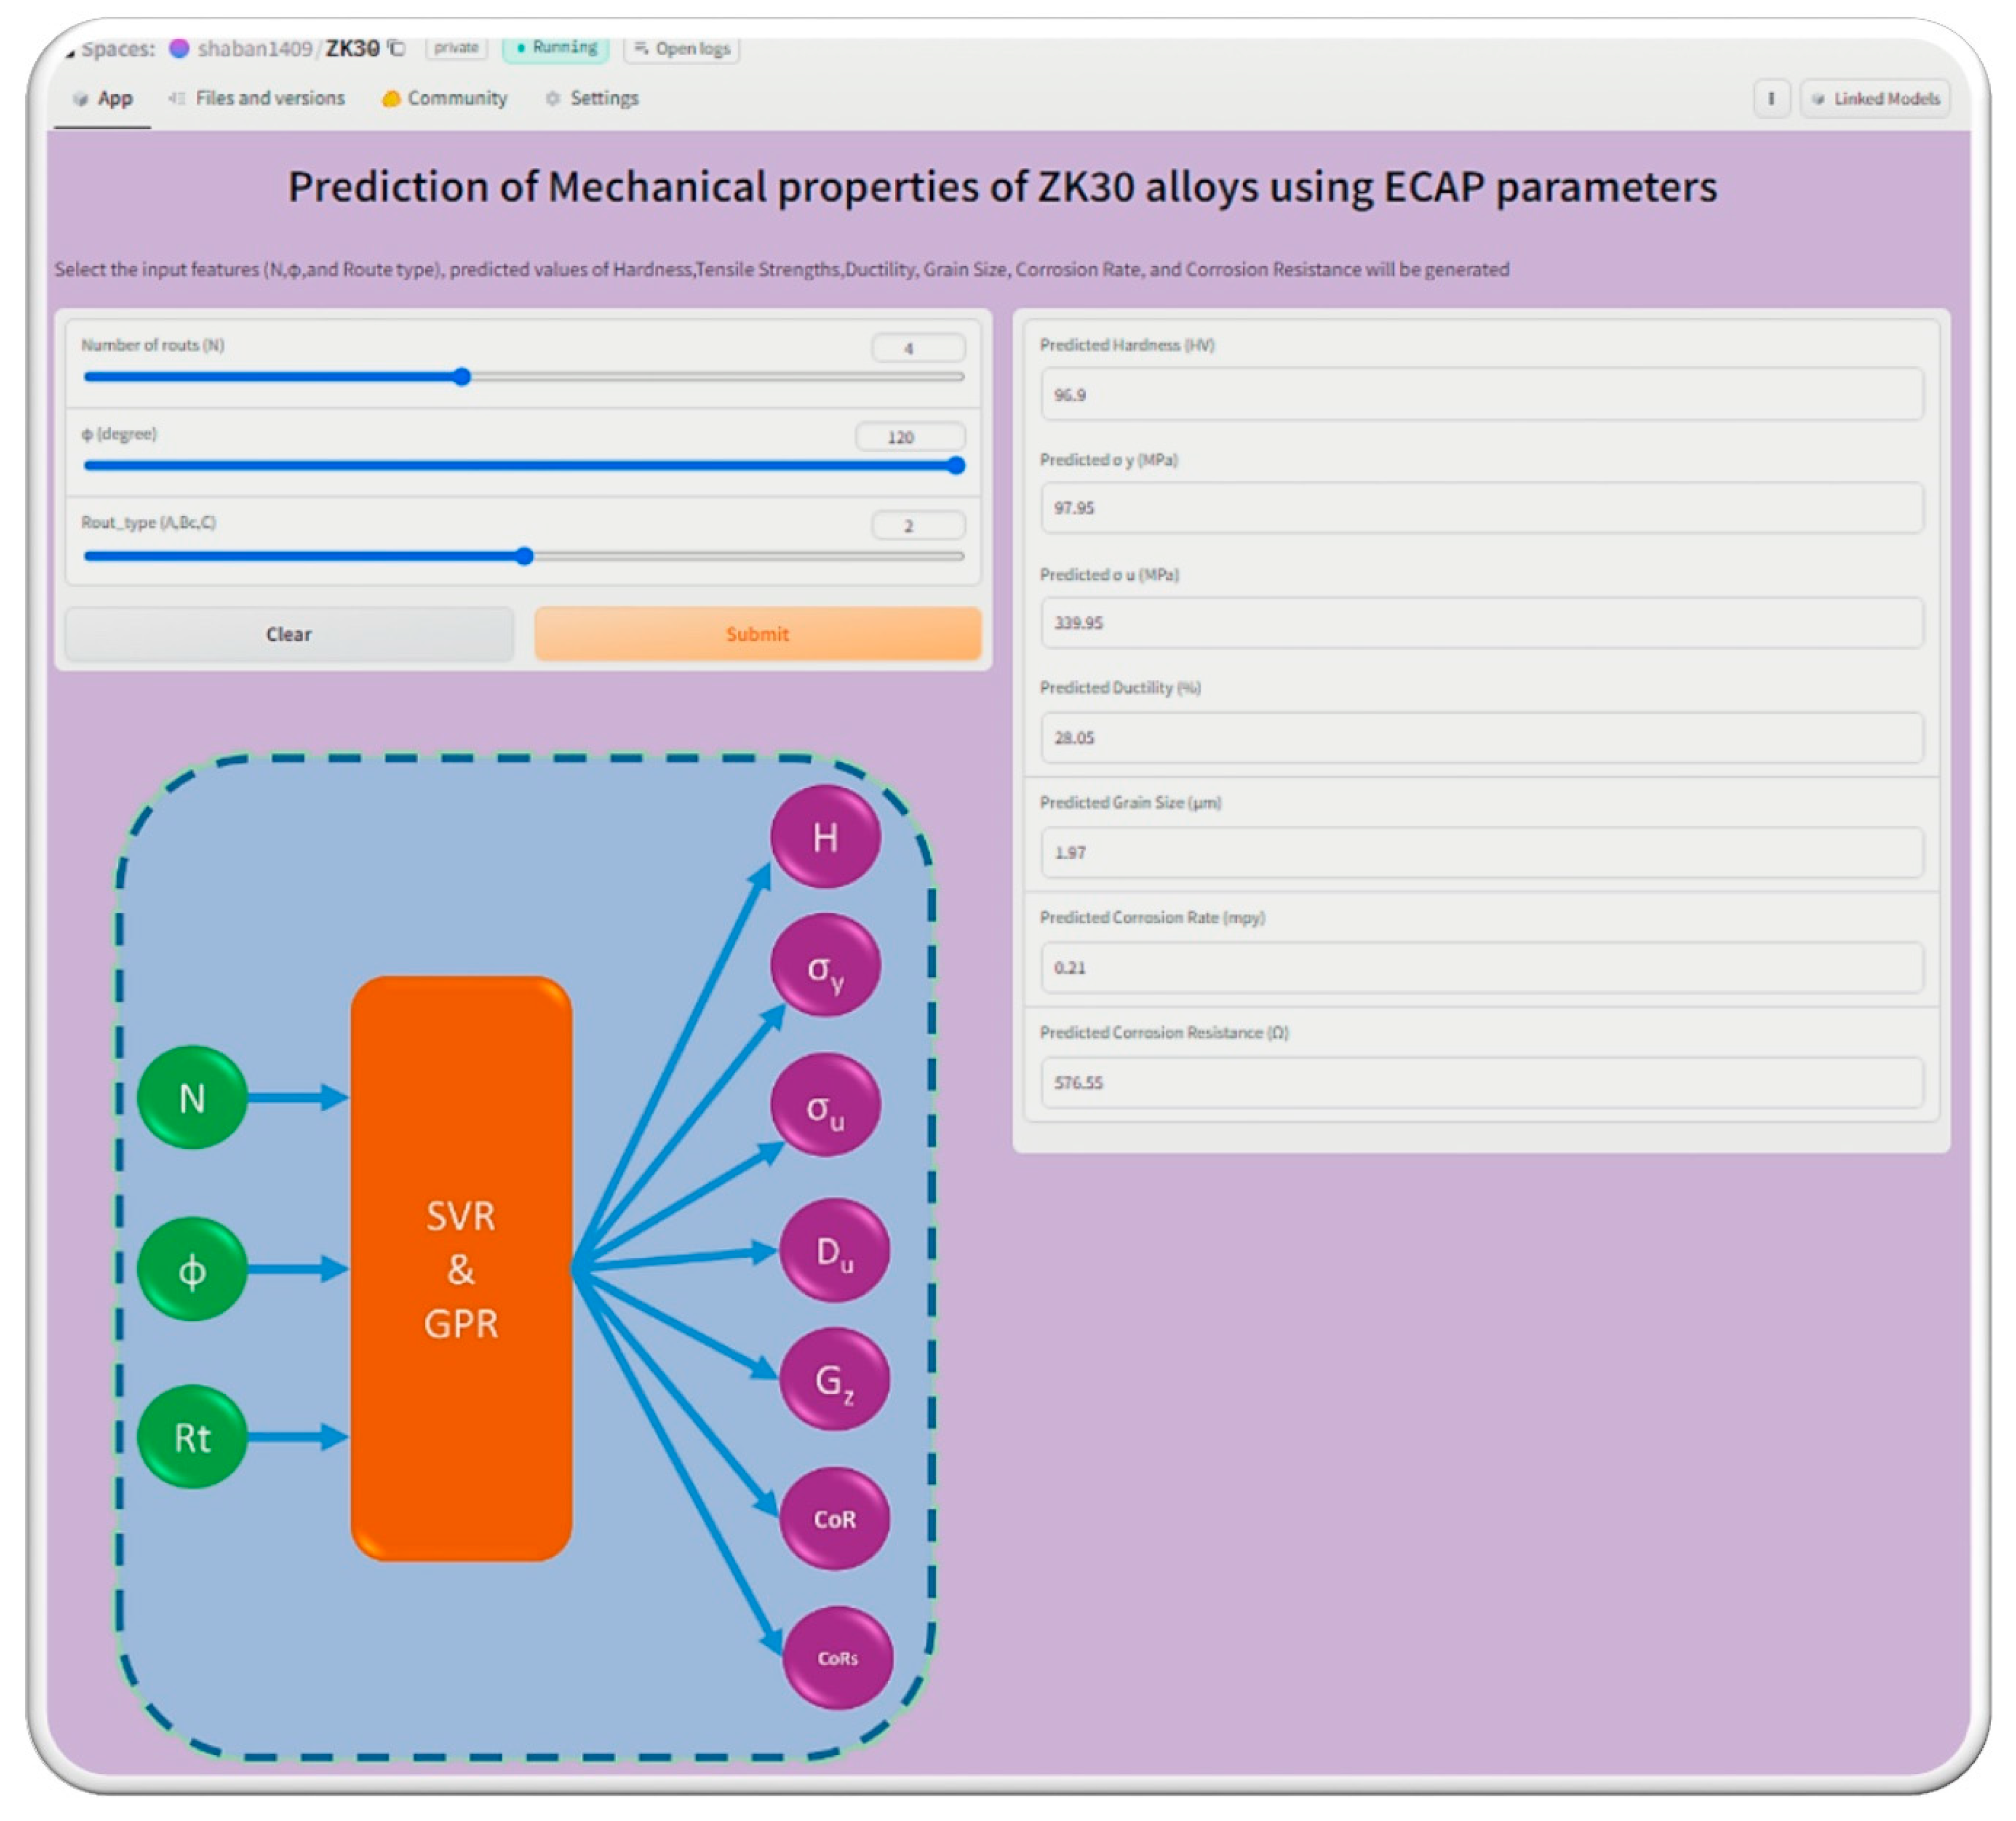The image size is (2016, 1821).
Task: Click the green N input node
Action: click(x=192, y=1098)
